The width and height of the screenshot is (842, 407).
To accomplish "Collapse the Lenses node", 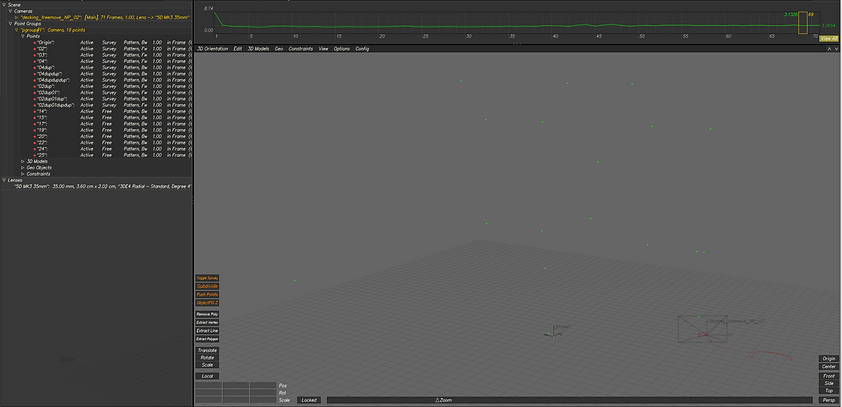I will tap(4, 180).
